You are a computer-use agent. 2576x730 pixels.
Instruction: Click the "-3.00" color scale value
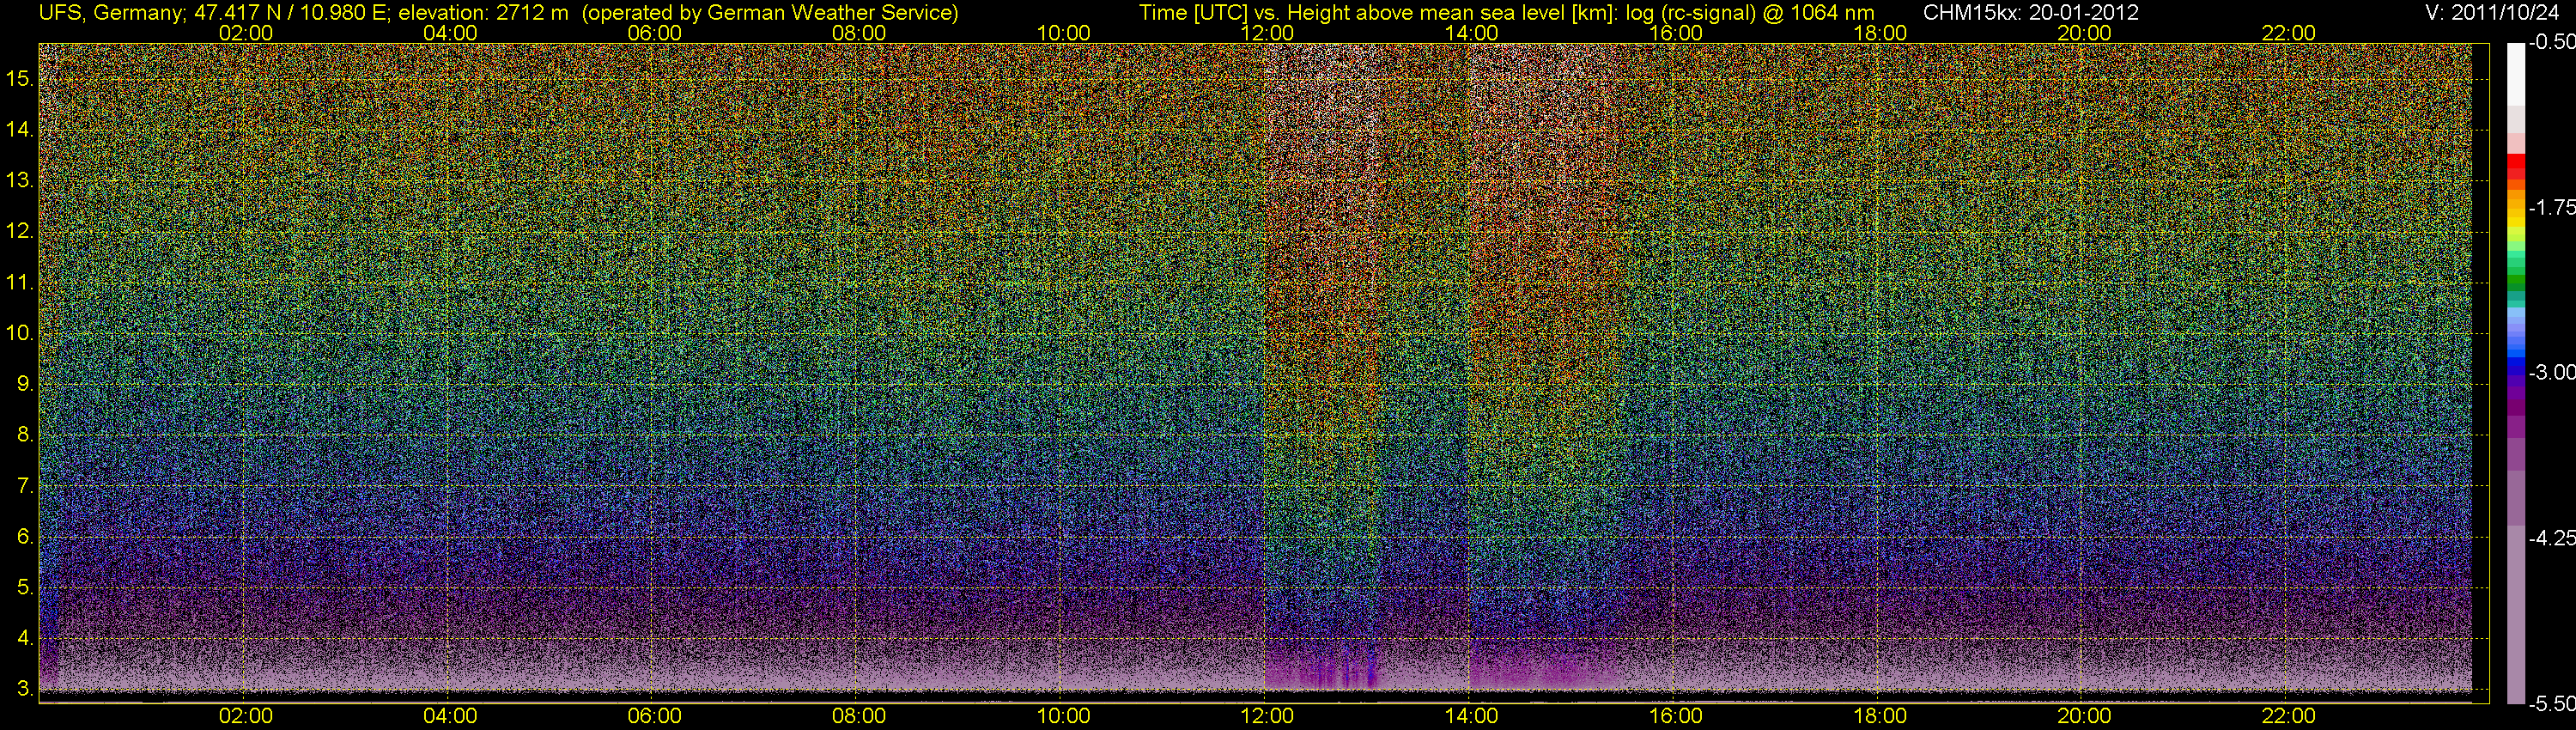click(x=2551, y=372)
